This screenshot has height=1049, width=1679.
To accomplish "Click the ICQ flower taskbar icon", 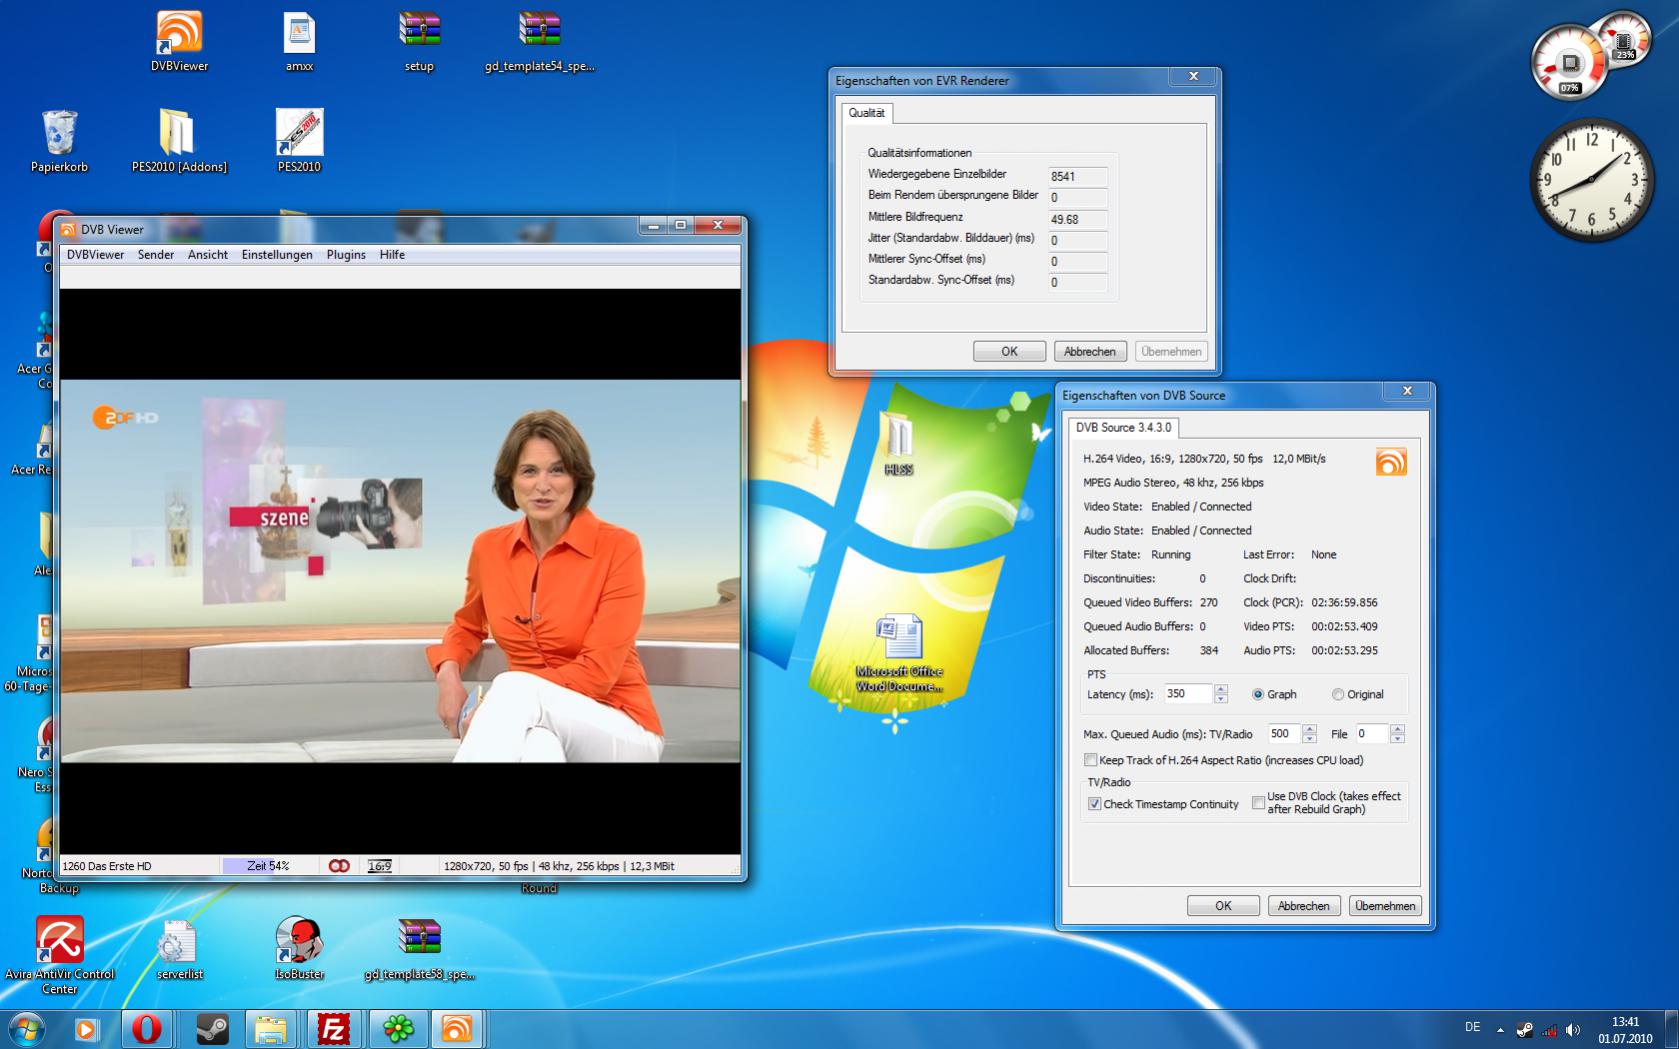I will pyautogui.click(x=398, y=1028).
